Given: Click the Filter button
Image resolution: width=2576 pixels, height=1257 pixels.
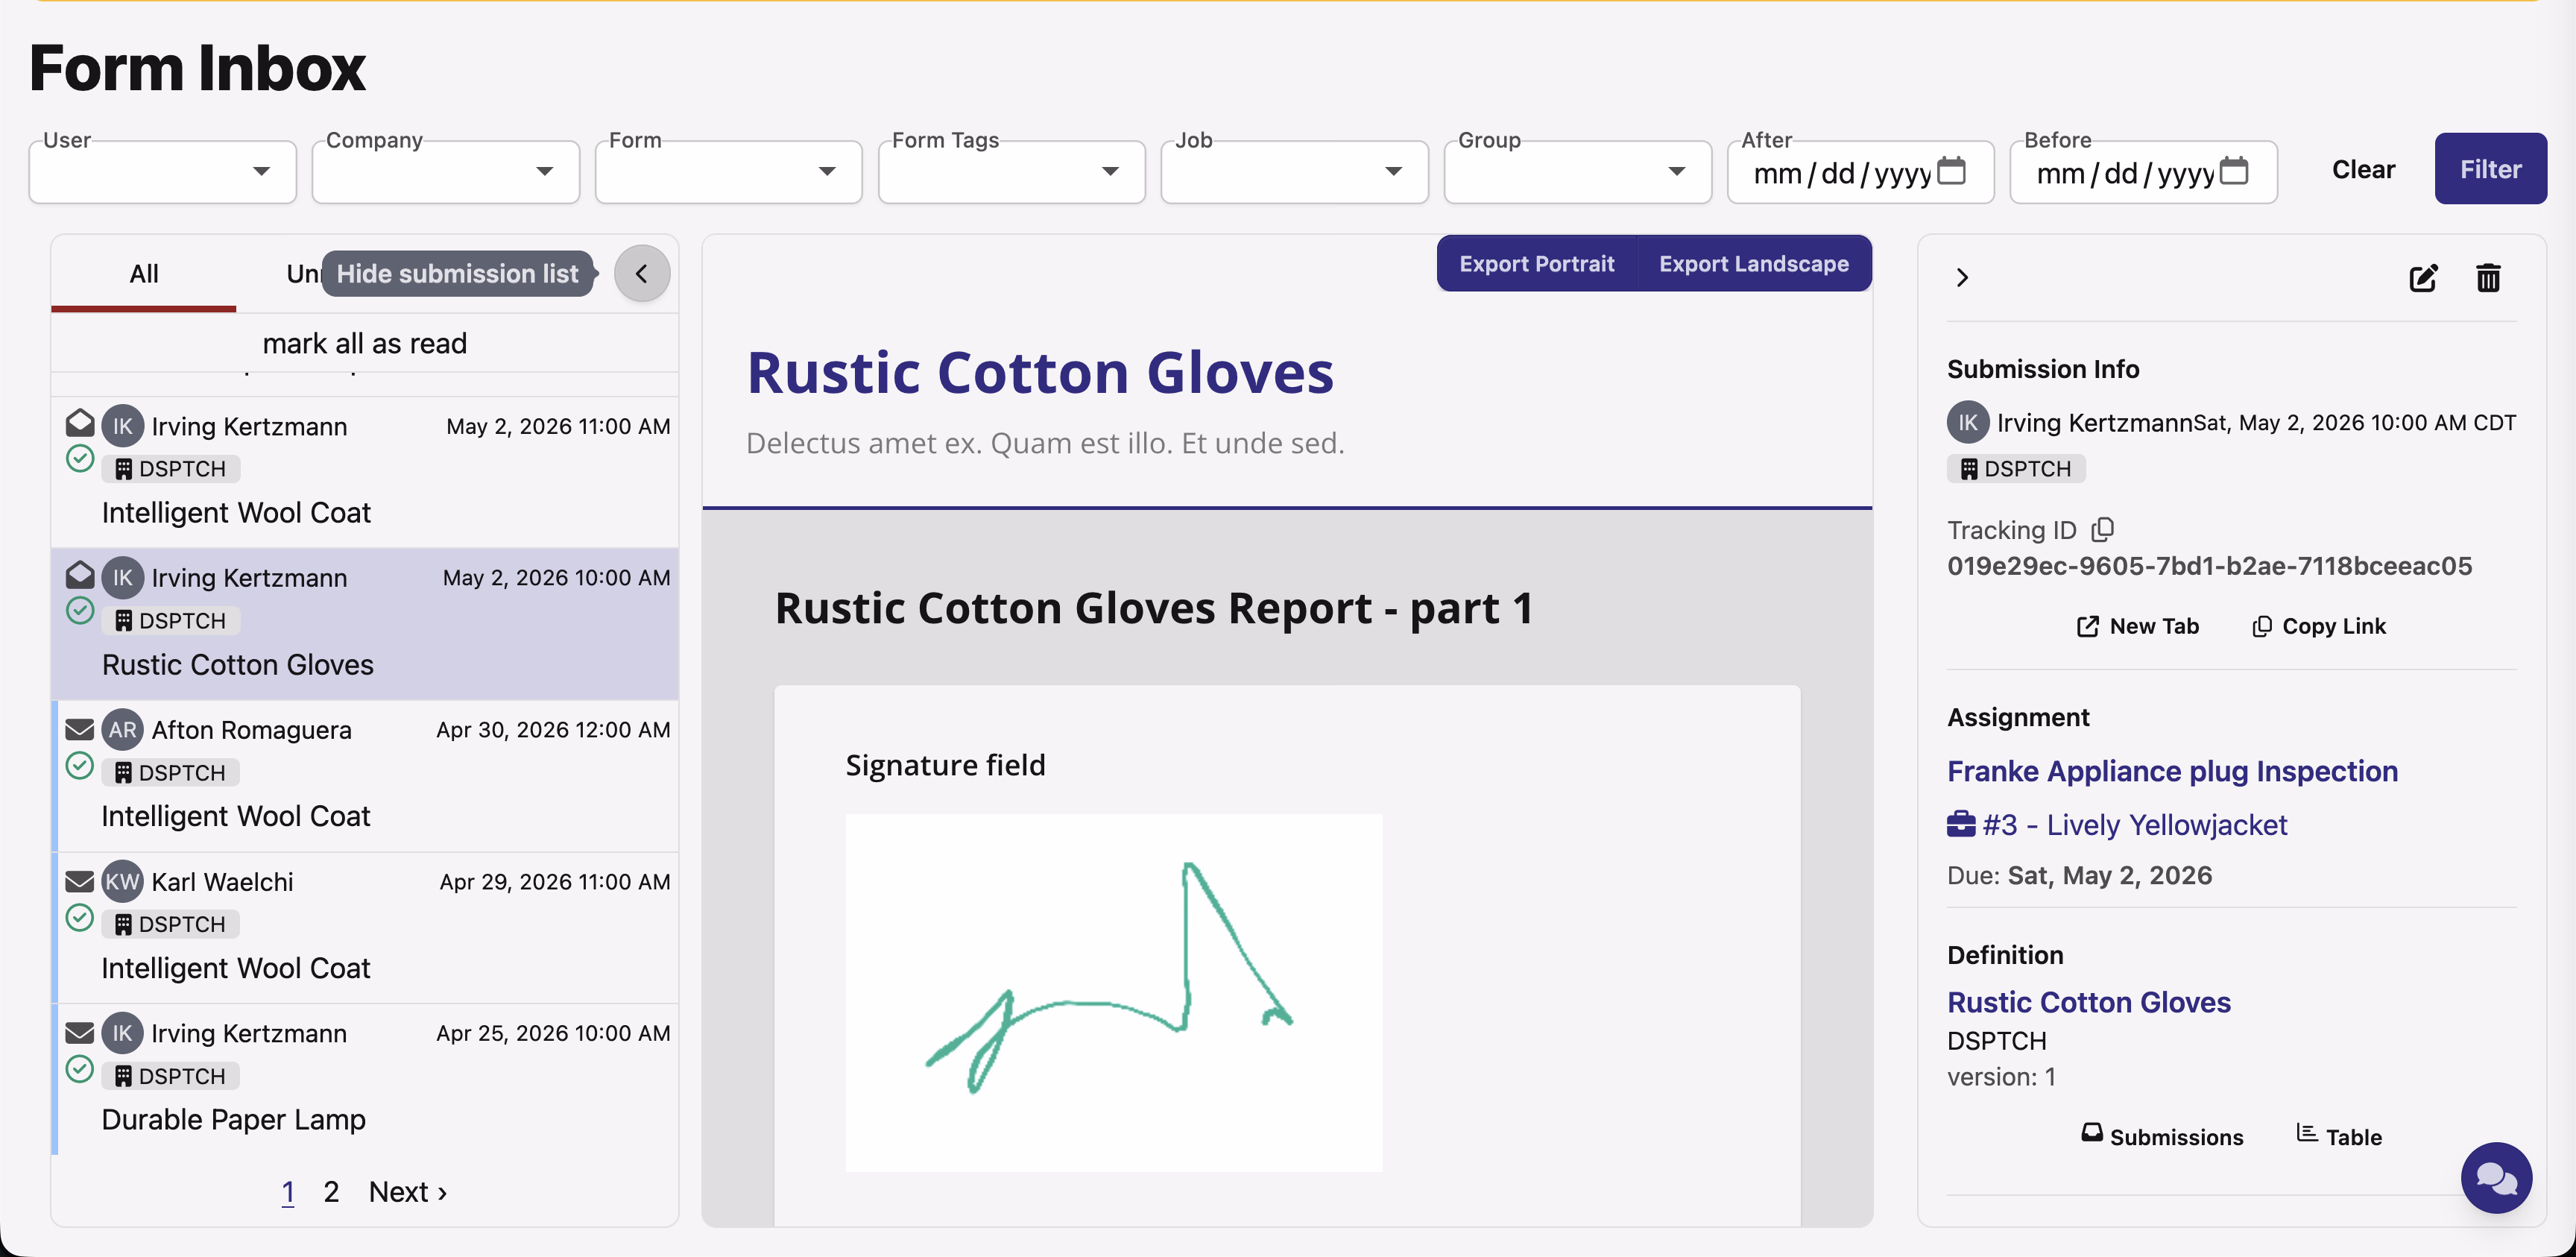Looking at the screenshot, I should click(2490, 169).
